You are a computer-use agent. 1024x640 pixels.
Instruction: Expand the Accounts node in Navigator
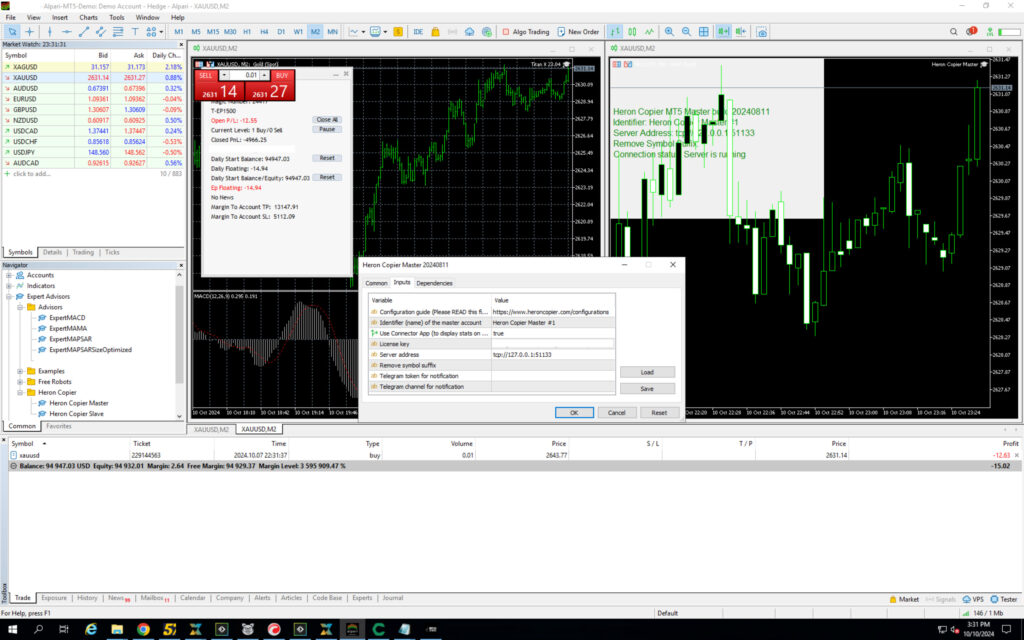click(9, 275)
